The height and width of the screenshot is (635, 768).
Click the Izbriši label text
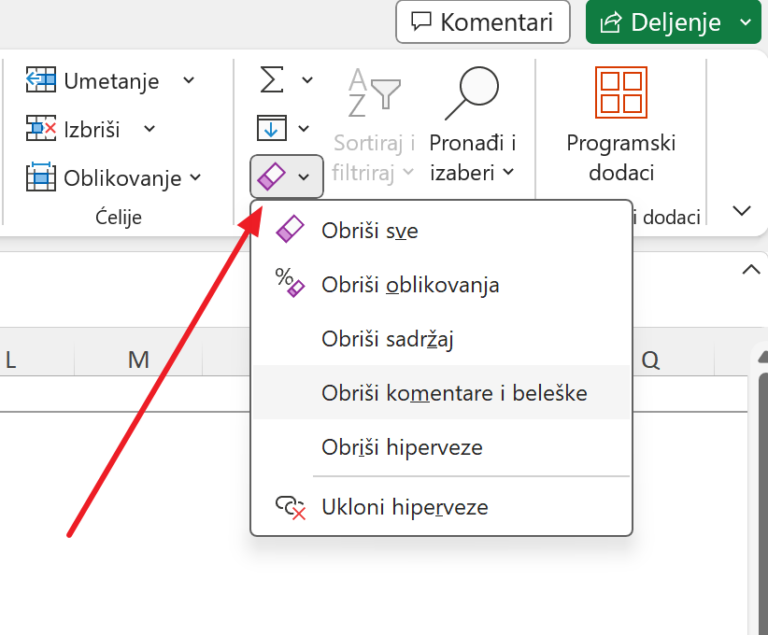[92, 129]
